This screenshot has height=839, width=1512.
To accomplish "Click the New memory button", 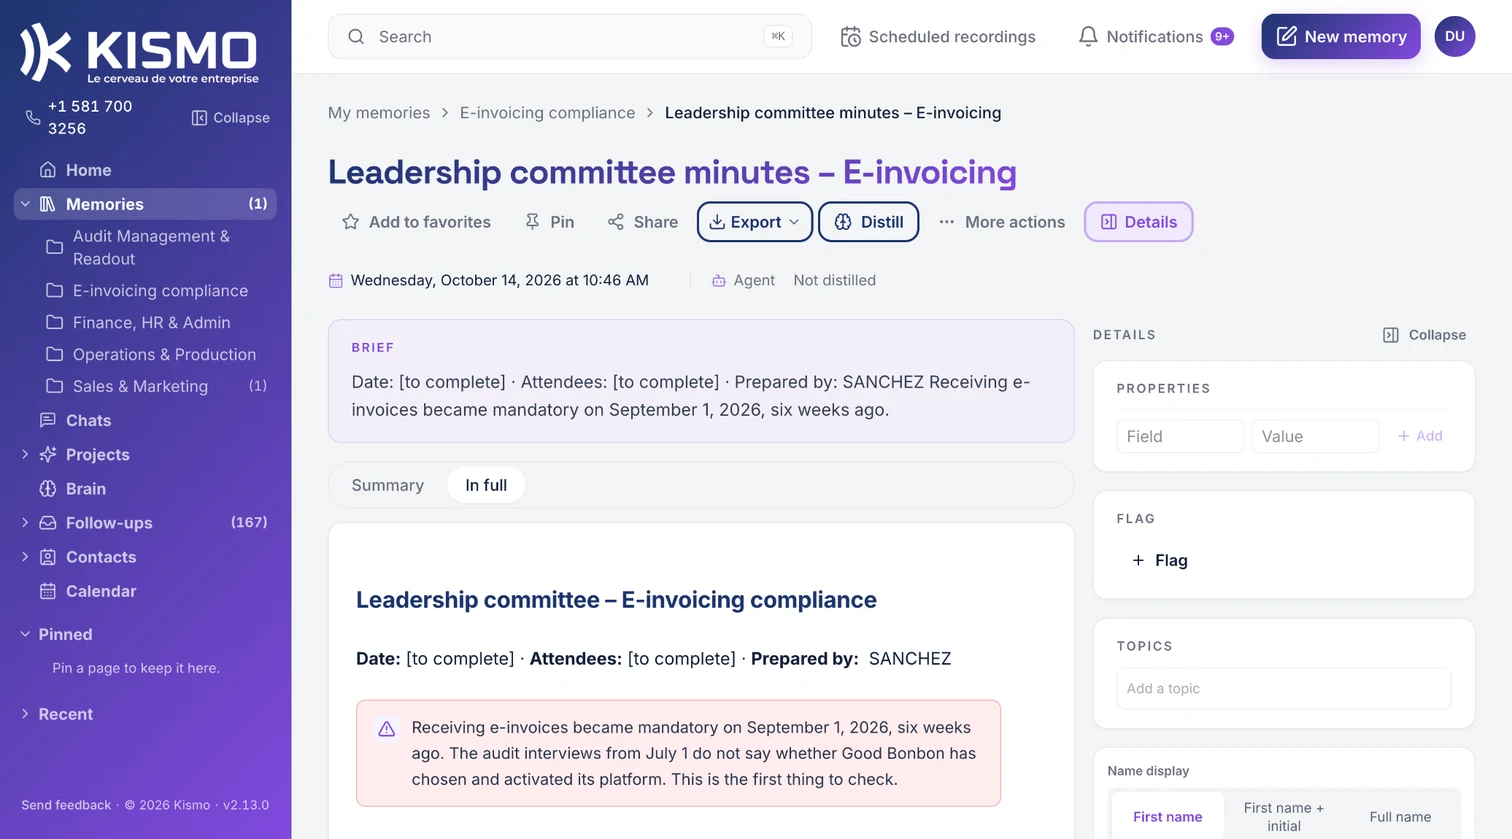I will (x=1341, y=37).
